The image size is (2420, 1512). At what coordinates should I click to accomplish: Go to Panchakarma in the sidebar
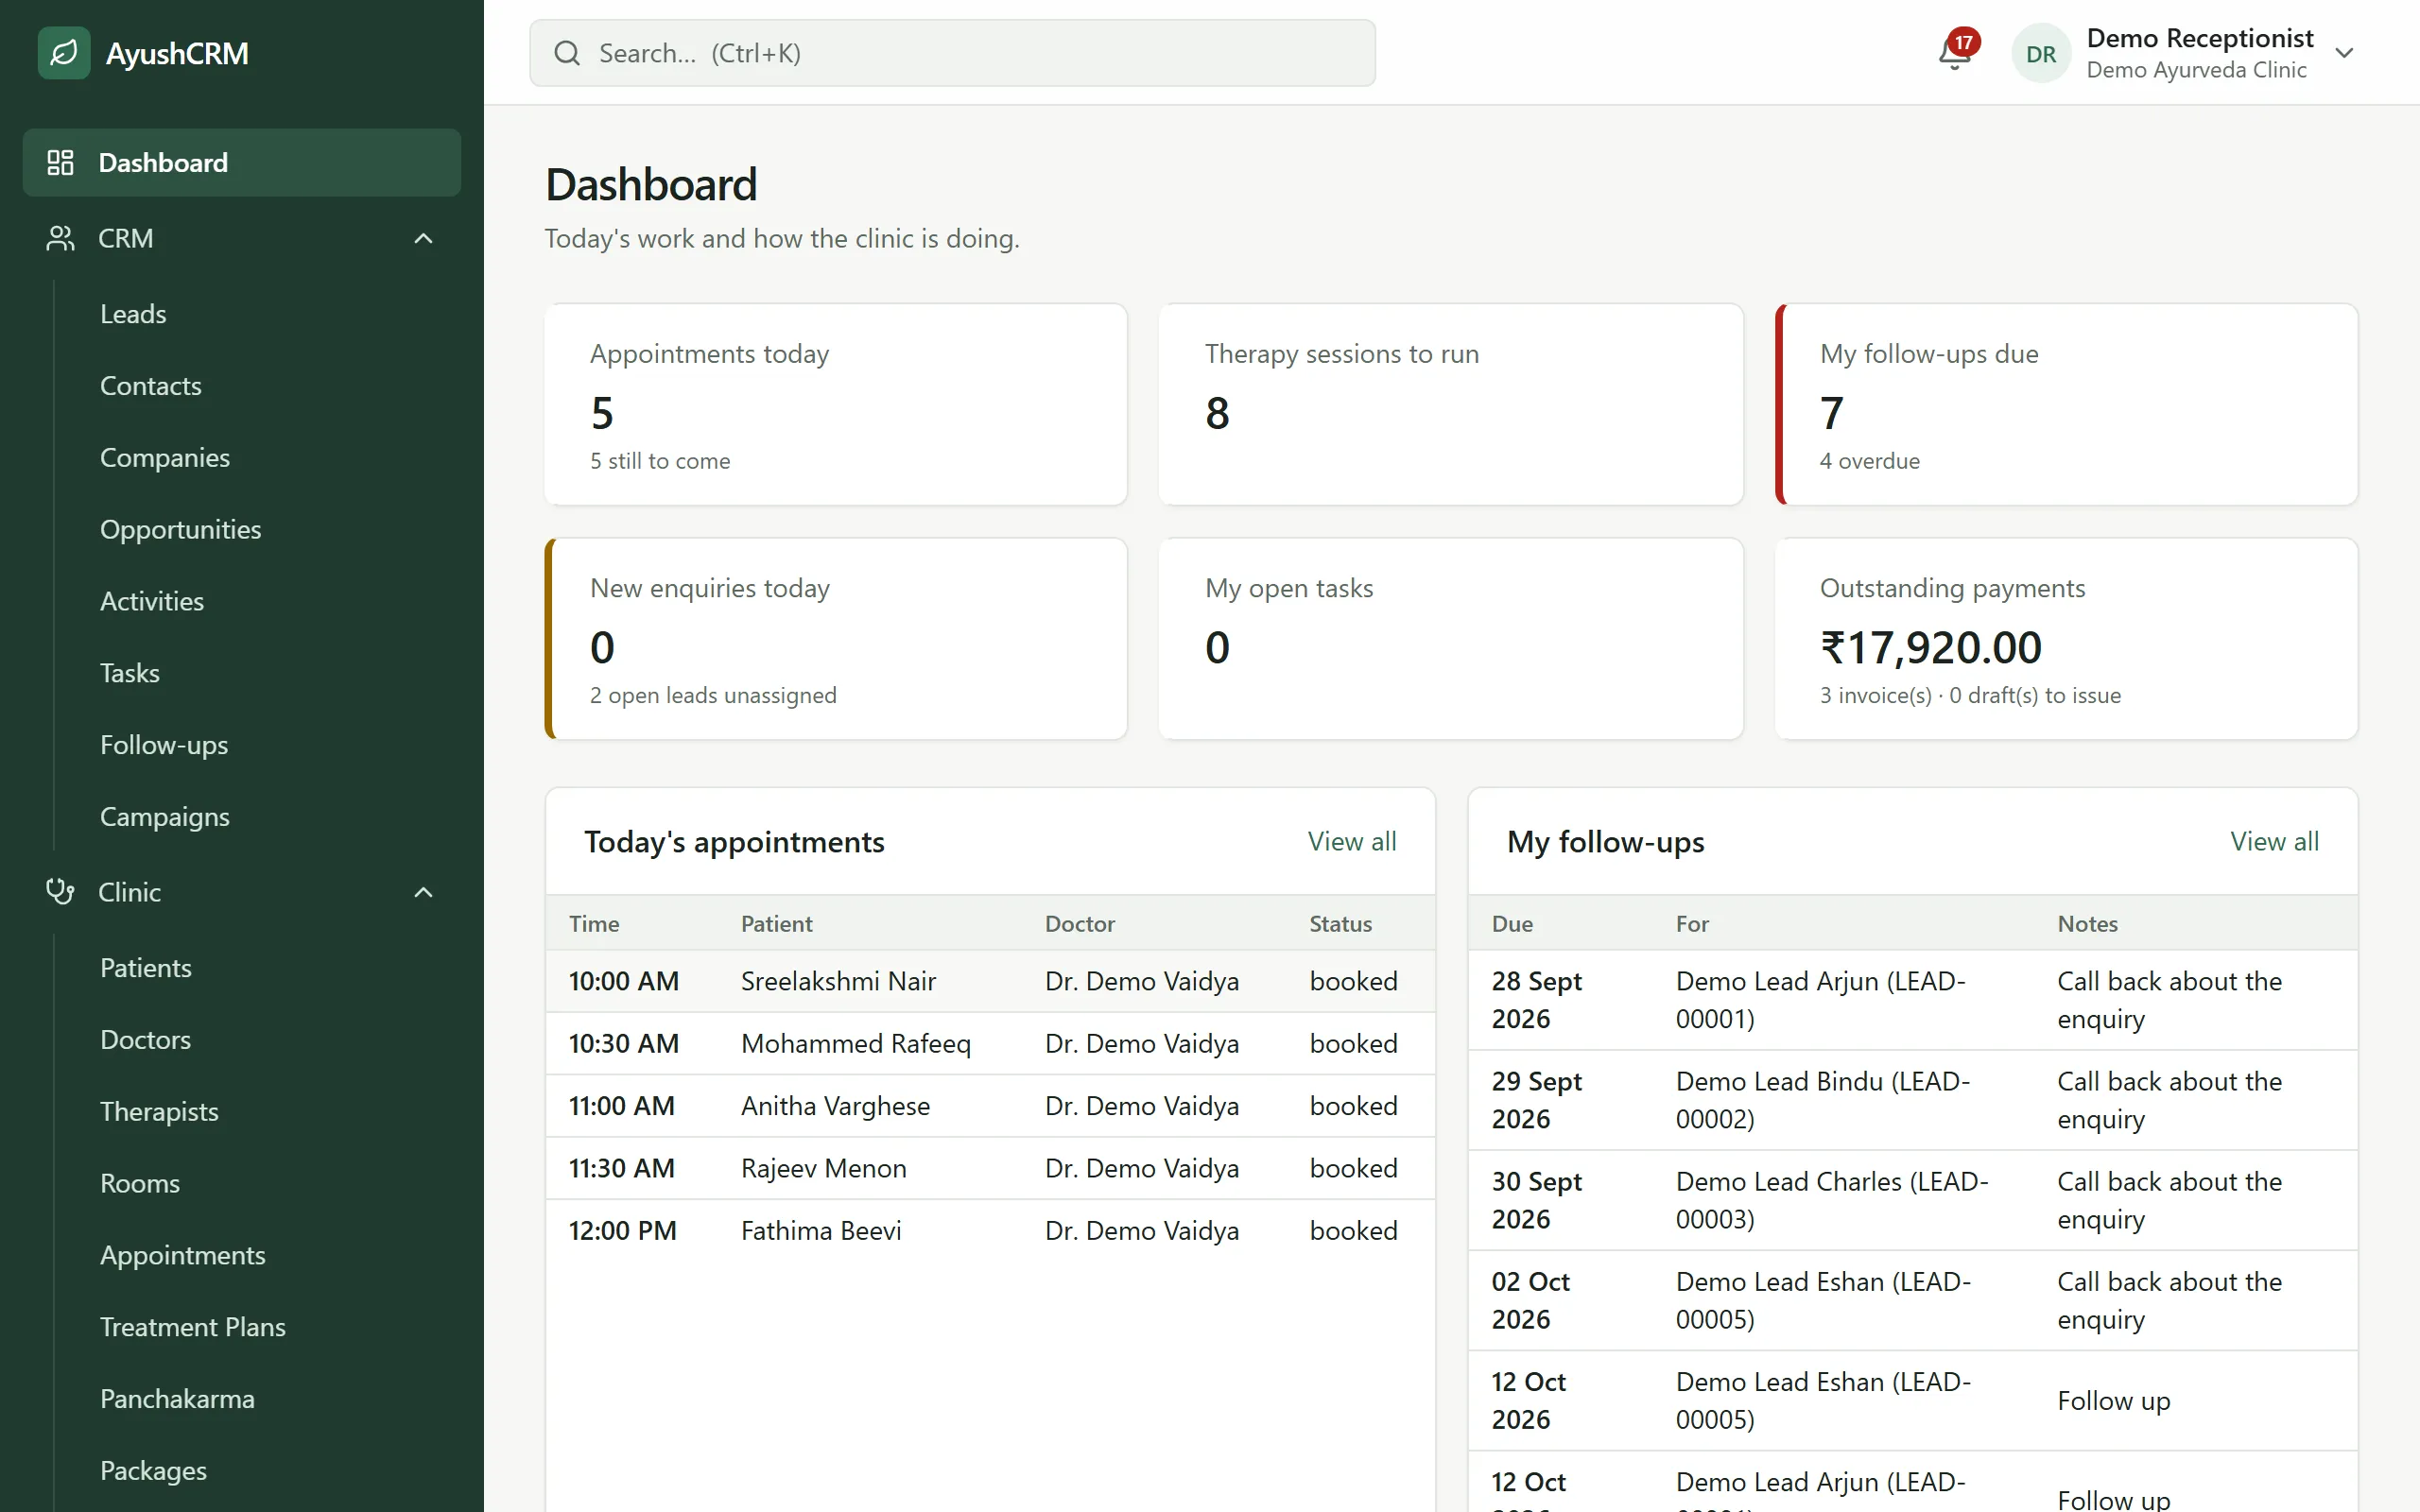tap(177, 1399)
